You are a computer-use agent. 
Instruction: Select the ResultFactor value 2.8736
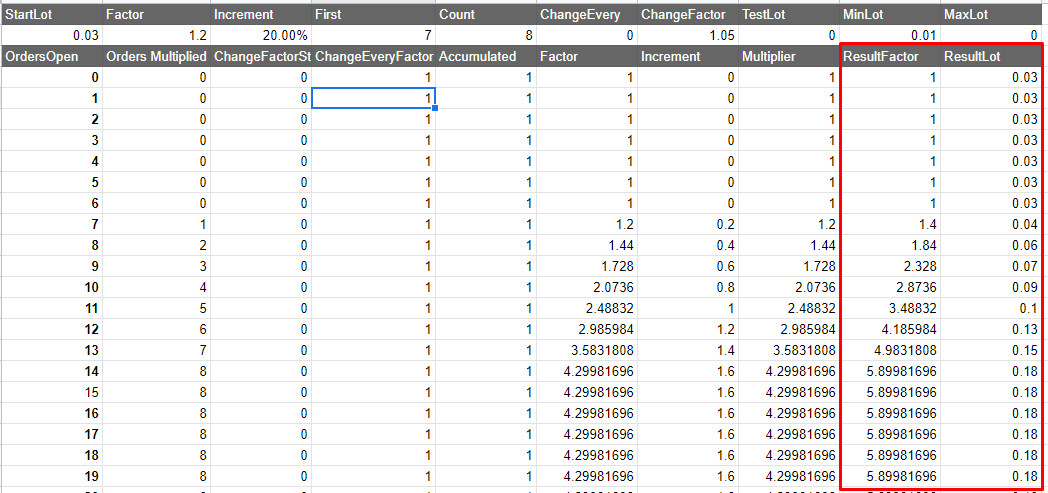pyautogui.click(x=890, y=287)
